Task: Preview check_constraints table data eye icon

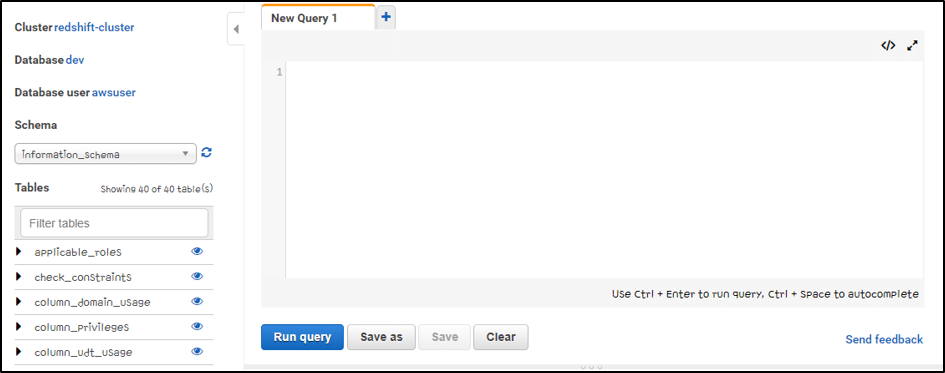Action: point(197,277)
